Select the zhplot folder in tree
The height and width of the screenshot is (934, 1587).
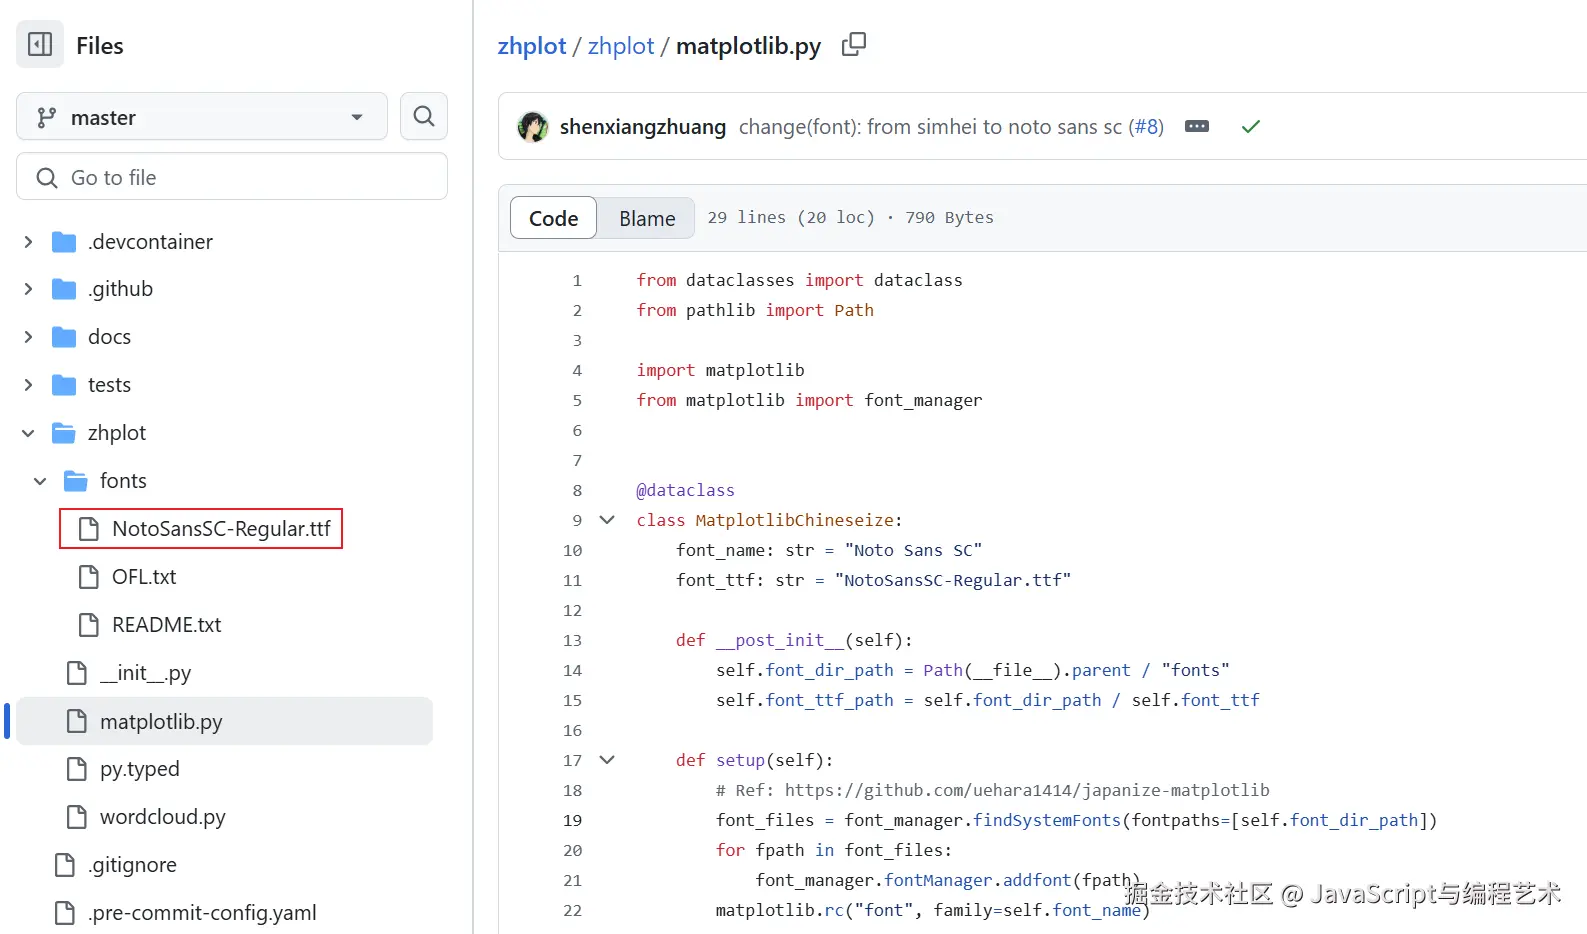117,433
